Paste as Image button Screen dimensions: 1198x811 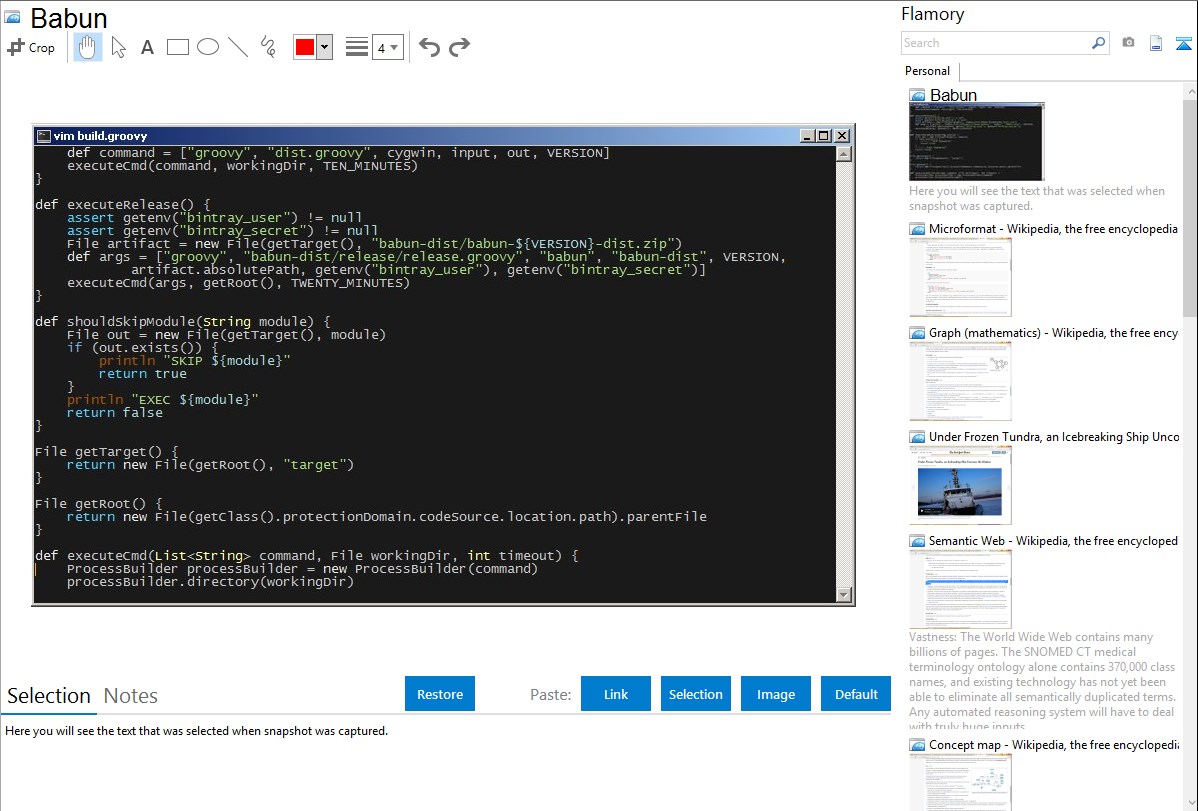[x=775, y=694]
